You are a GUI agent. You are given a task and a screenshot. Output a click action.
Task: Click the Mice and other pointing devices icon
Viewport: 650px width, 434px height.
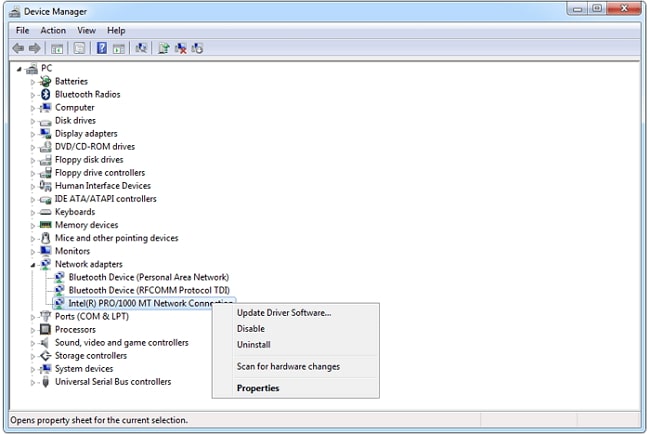click(x=46, y=238)
